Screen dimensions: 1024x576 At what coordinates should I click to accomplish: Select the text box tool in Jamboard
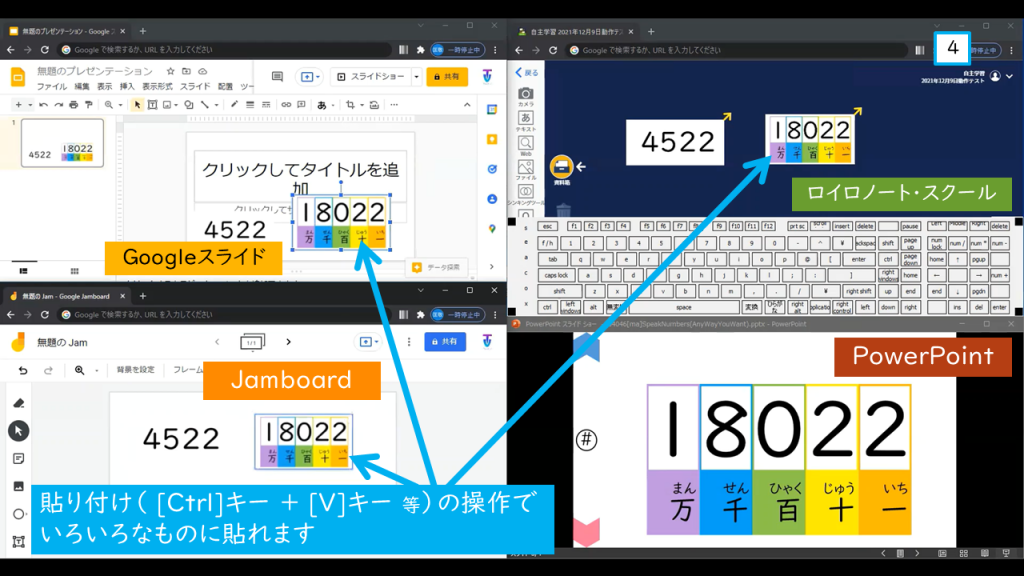pos(18,541)
